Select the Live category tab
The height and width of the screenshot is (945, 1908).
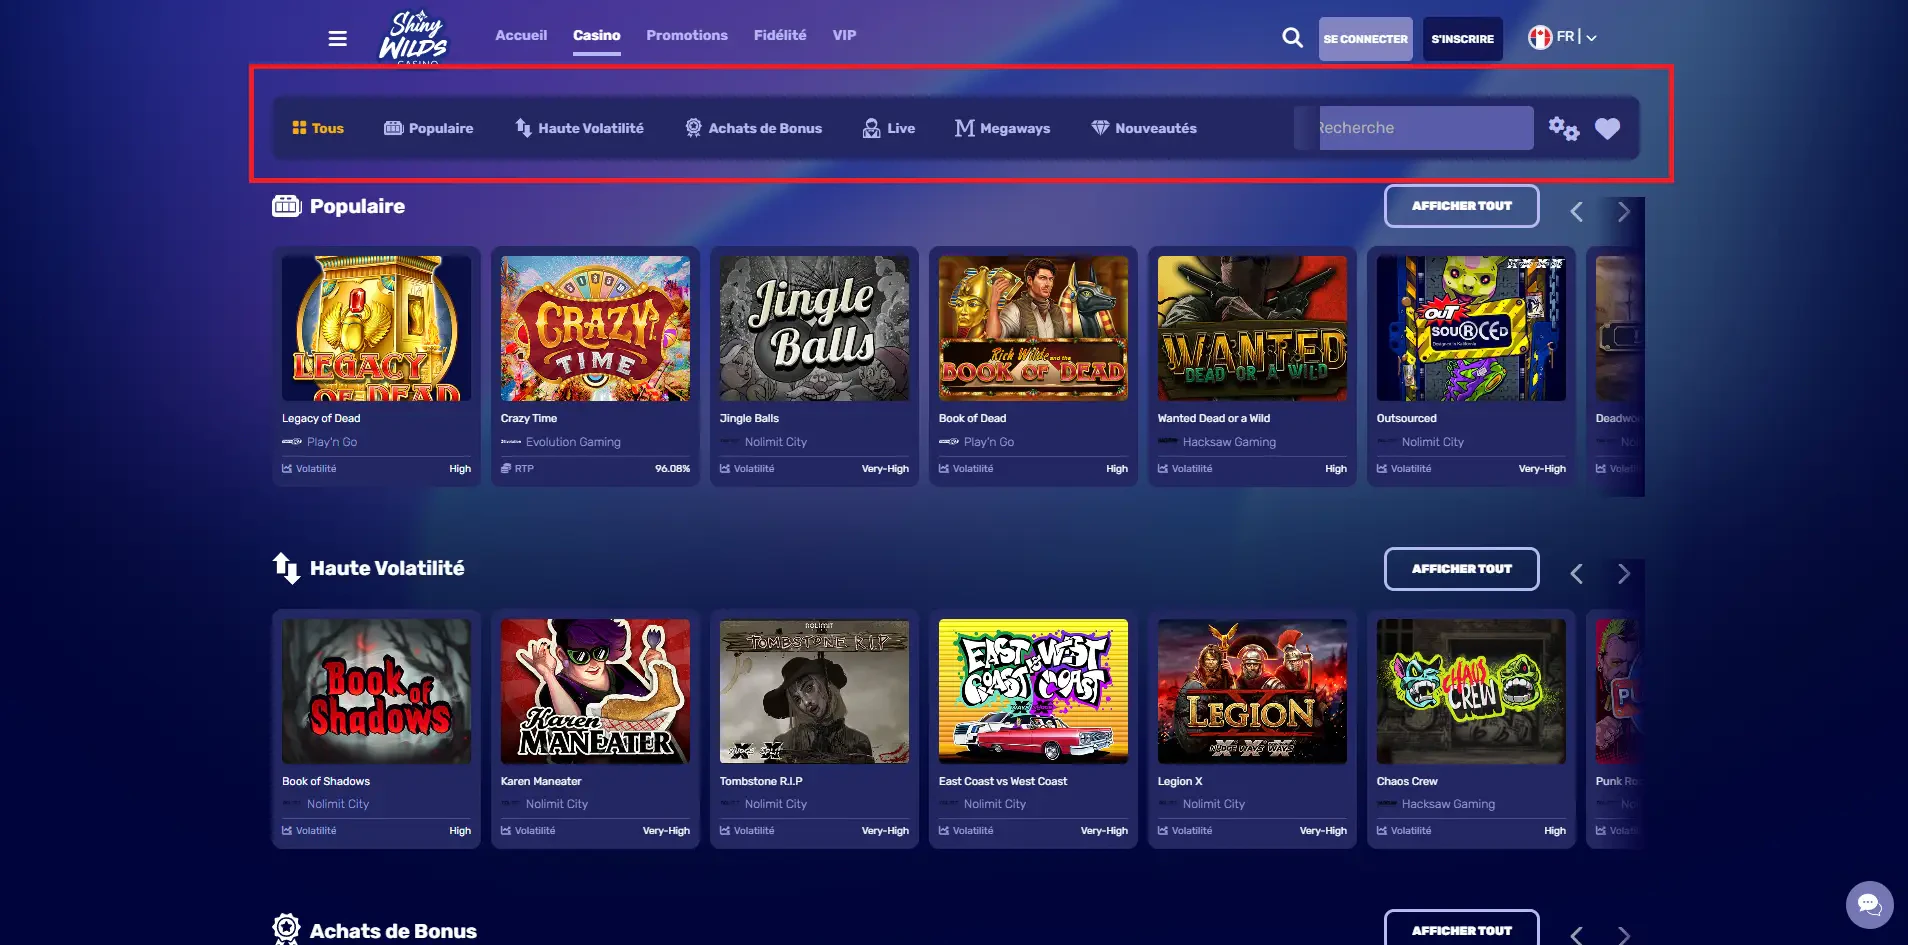(x=889, y=128)
